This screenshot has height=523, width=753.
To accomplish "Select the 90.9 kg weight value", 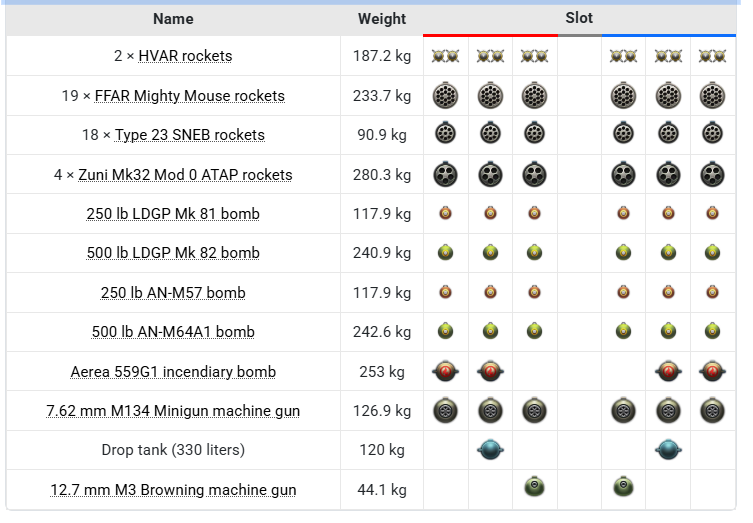I will click(382, 135).
